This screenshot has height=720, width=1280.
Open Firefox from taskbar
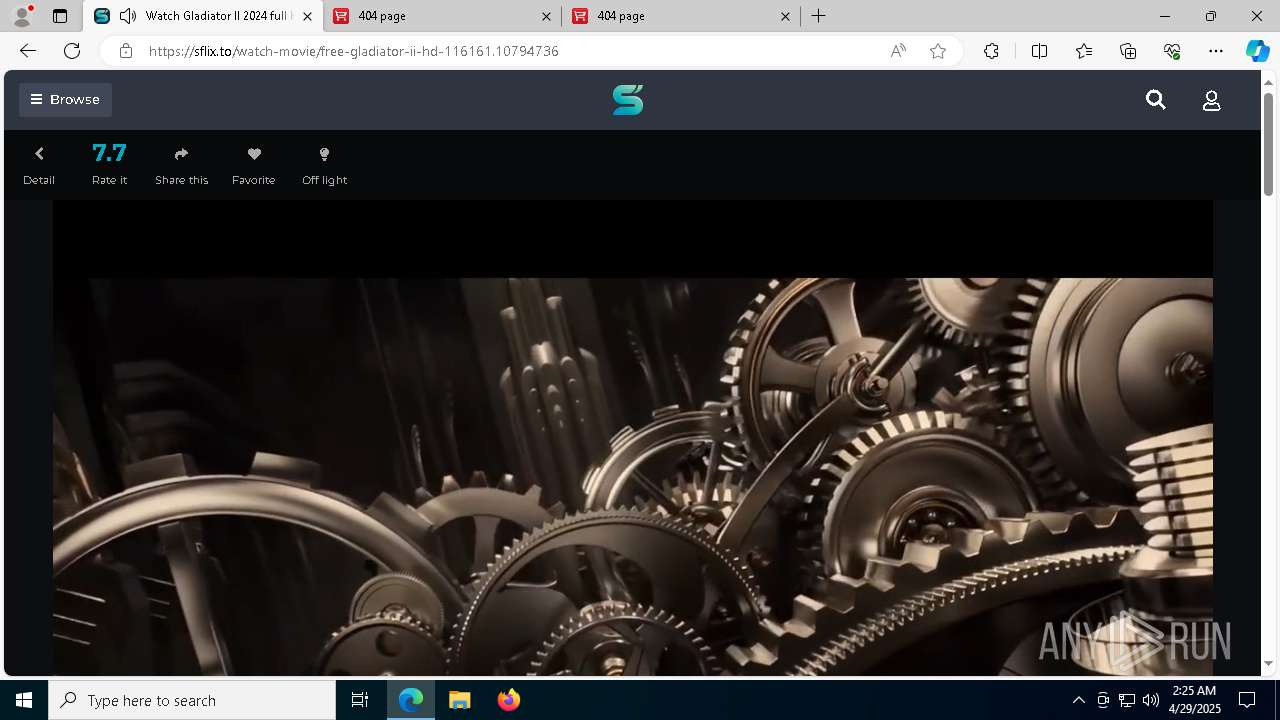pyautogui.click(x=508, y=700)
